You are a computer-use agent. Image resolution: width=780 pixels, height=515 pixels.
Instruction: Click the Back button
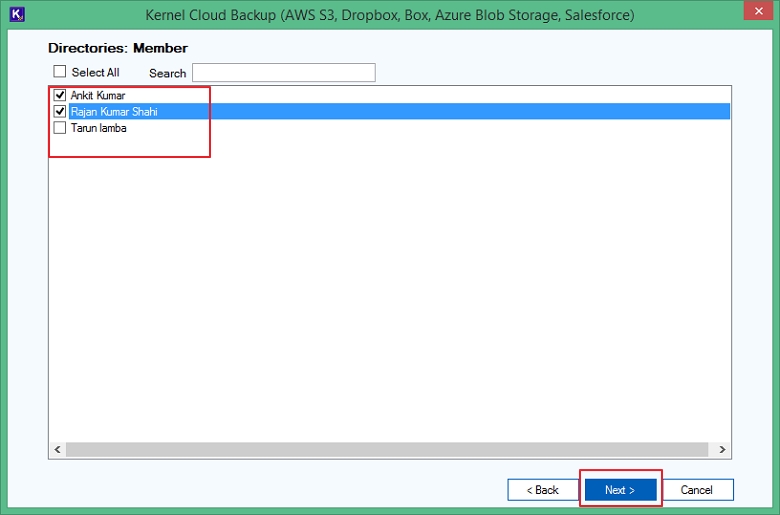point(543,490)
